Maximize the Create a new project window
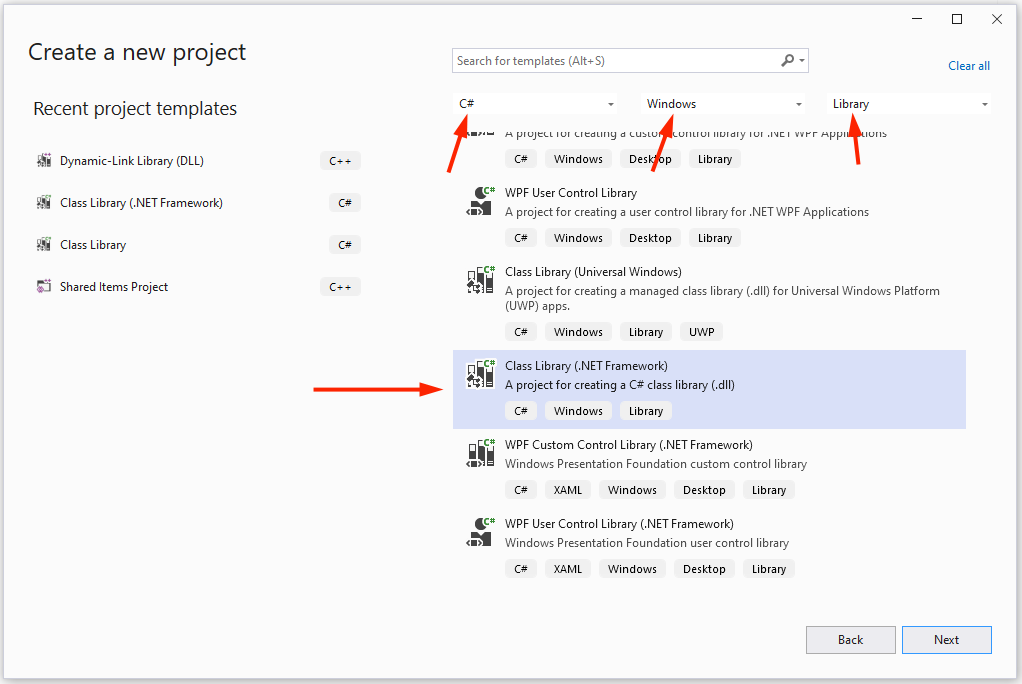Screen dimensions: 1022x684 (x=957, y=19)
